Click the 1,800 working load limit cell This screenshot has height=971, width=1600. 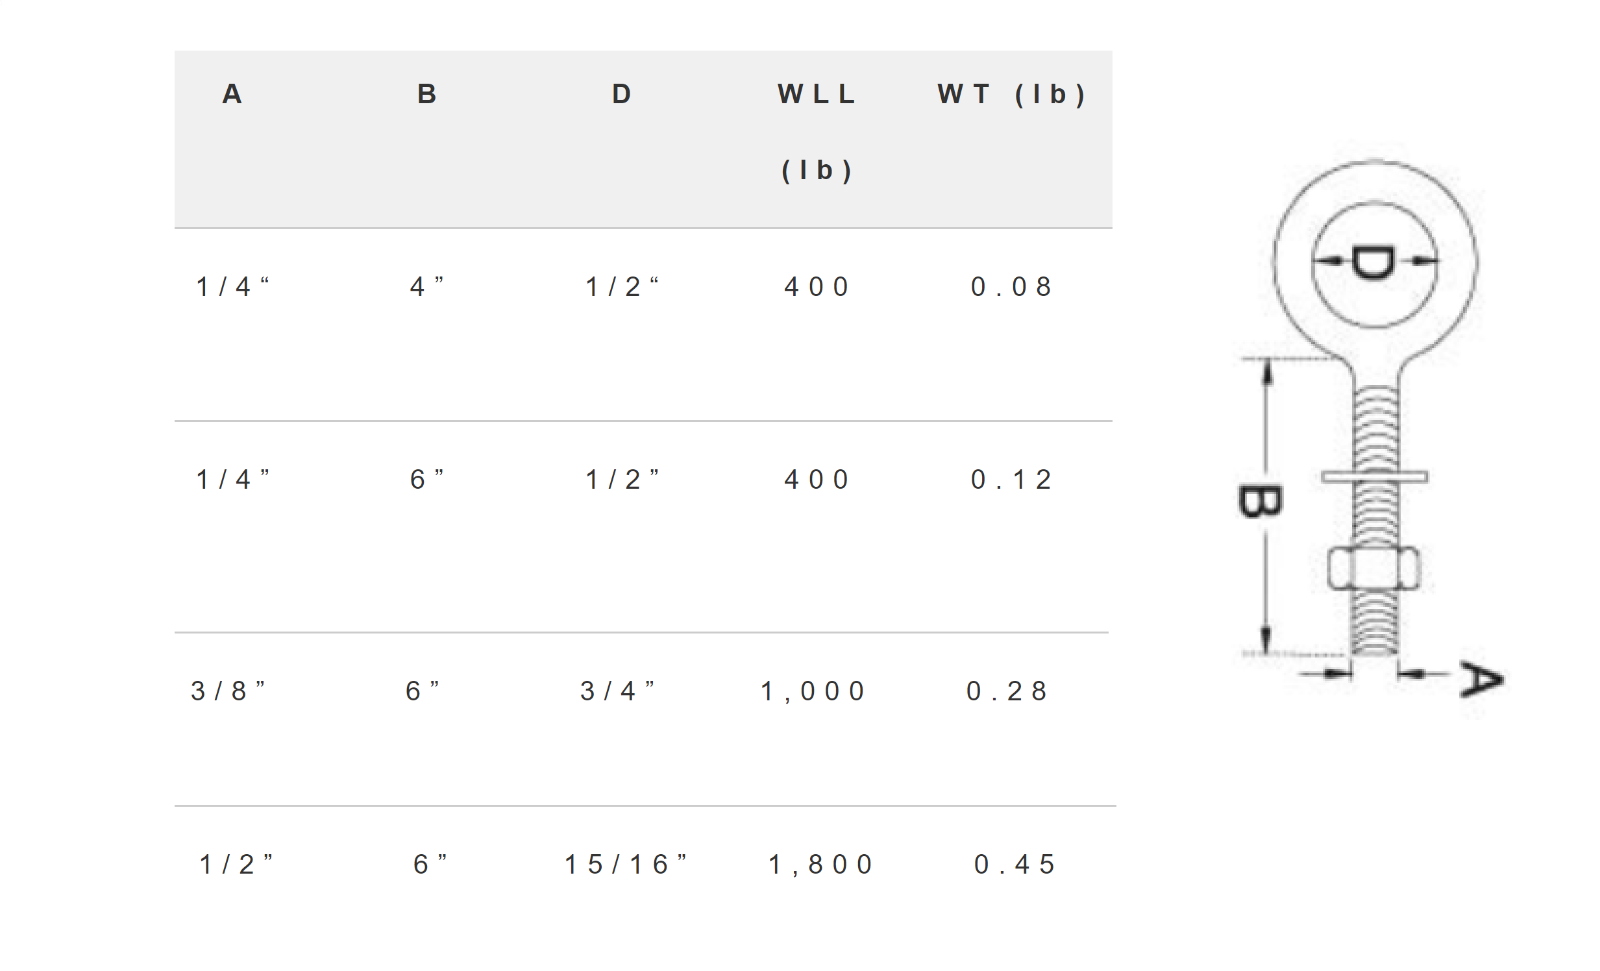(x=821, y=864)
